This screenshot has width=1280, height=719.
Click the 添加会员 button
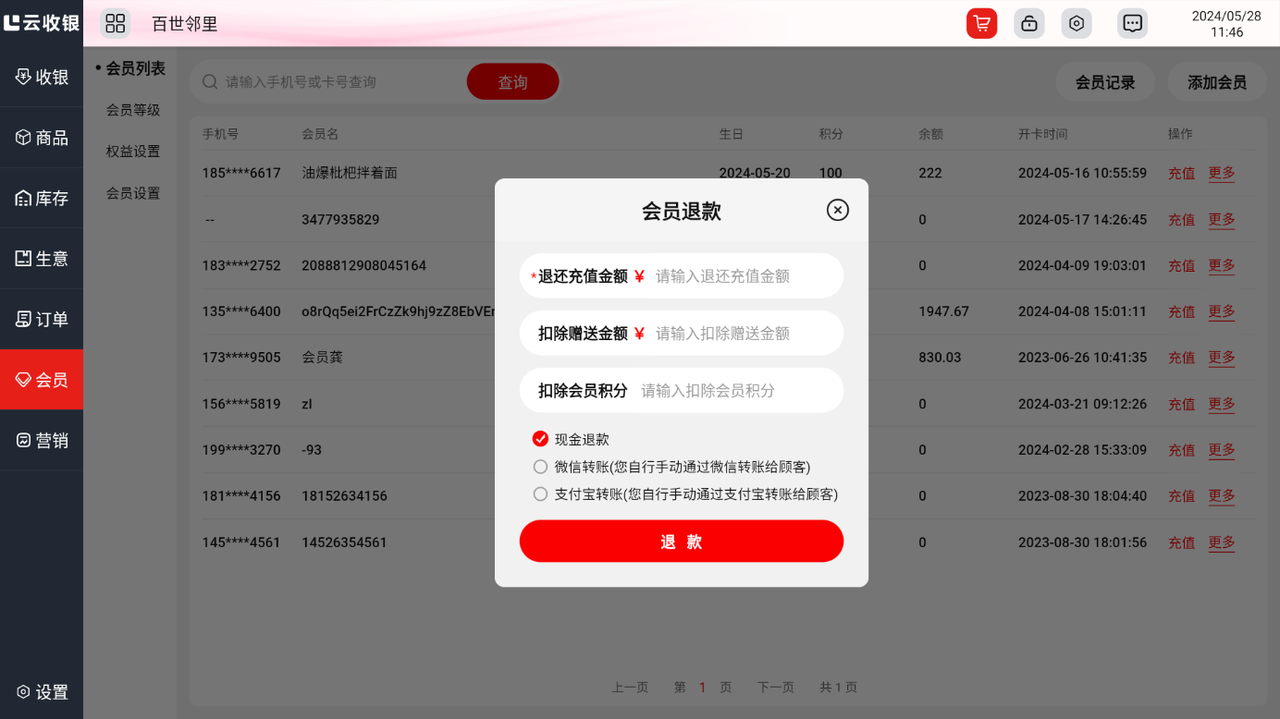point(1216,82)
